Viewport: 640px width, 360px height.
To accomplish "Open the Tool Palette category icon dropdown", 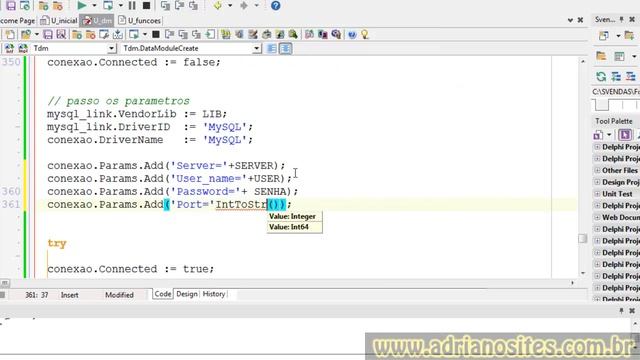I will click(609, 135).
